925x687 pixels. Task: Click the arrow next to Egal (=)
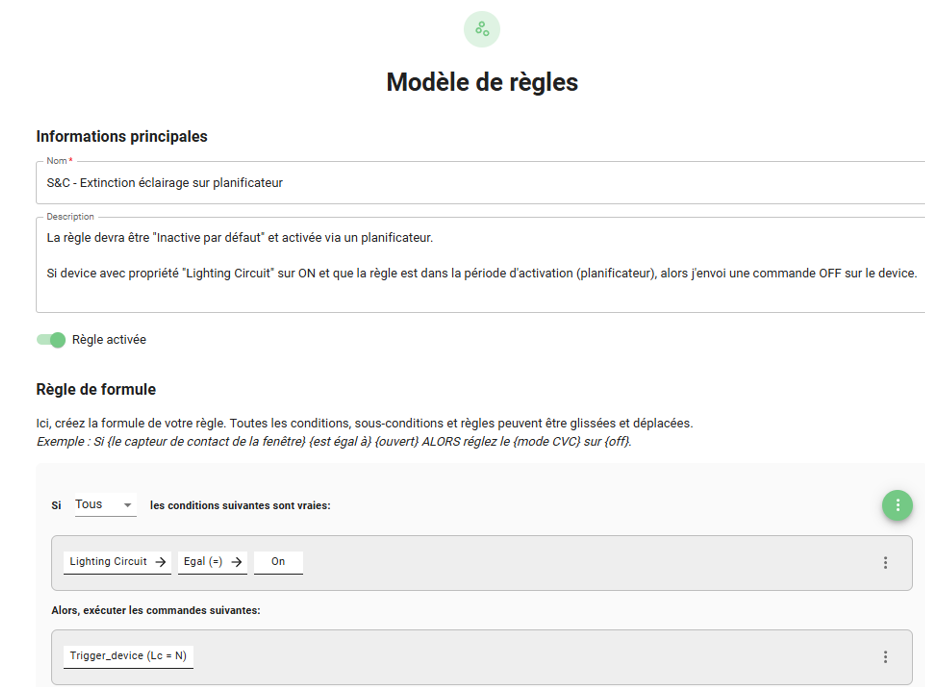[237, 562]
